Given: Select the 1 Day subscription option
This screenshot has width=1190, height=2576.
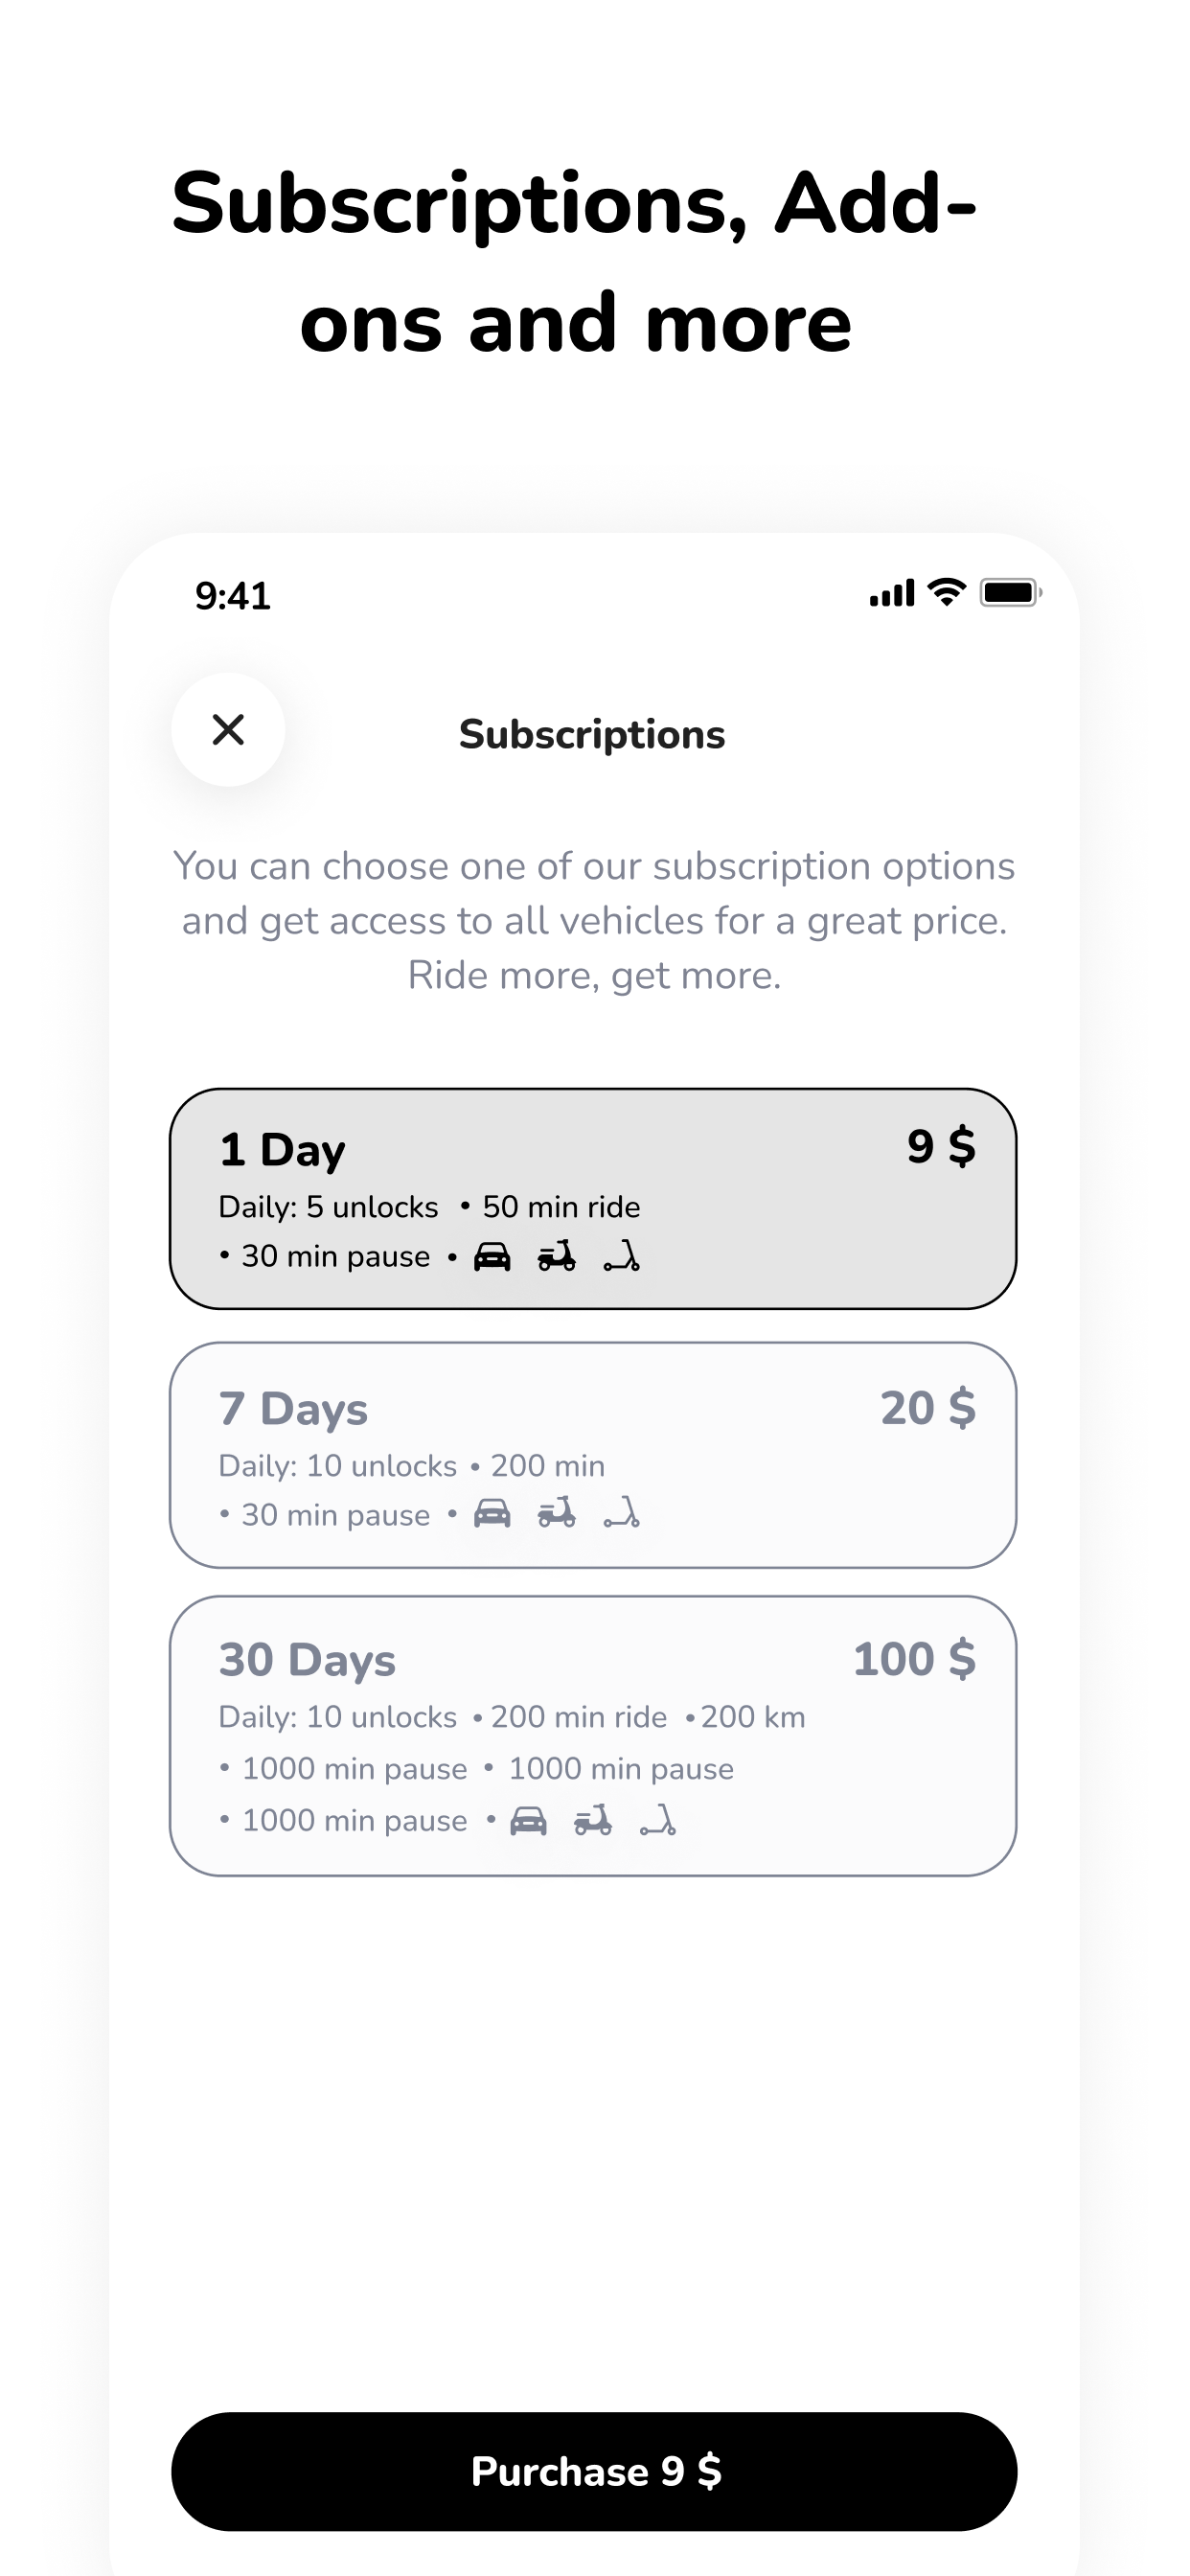Looking at the screenshot, I should tap(593, 1199).
